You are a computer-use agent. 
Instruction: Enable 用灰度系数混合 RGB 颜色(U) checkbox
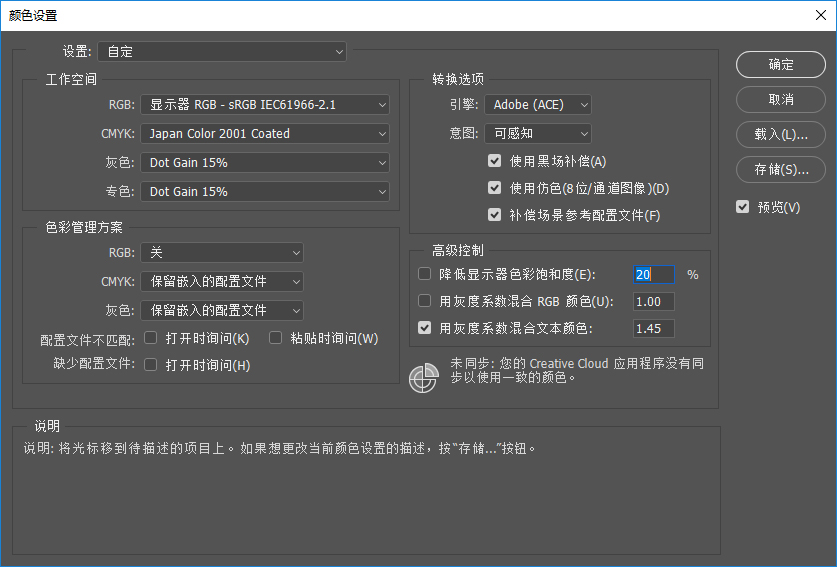[x=424, y=301]
